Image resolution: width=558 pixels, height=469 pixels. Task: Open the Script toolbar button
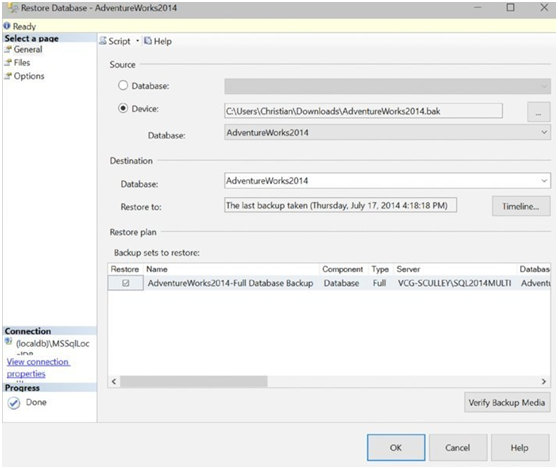point(115,41)
